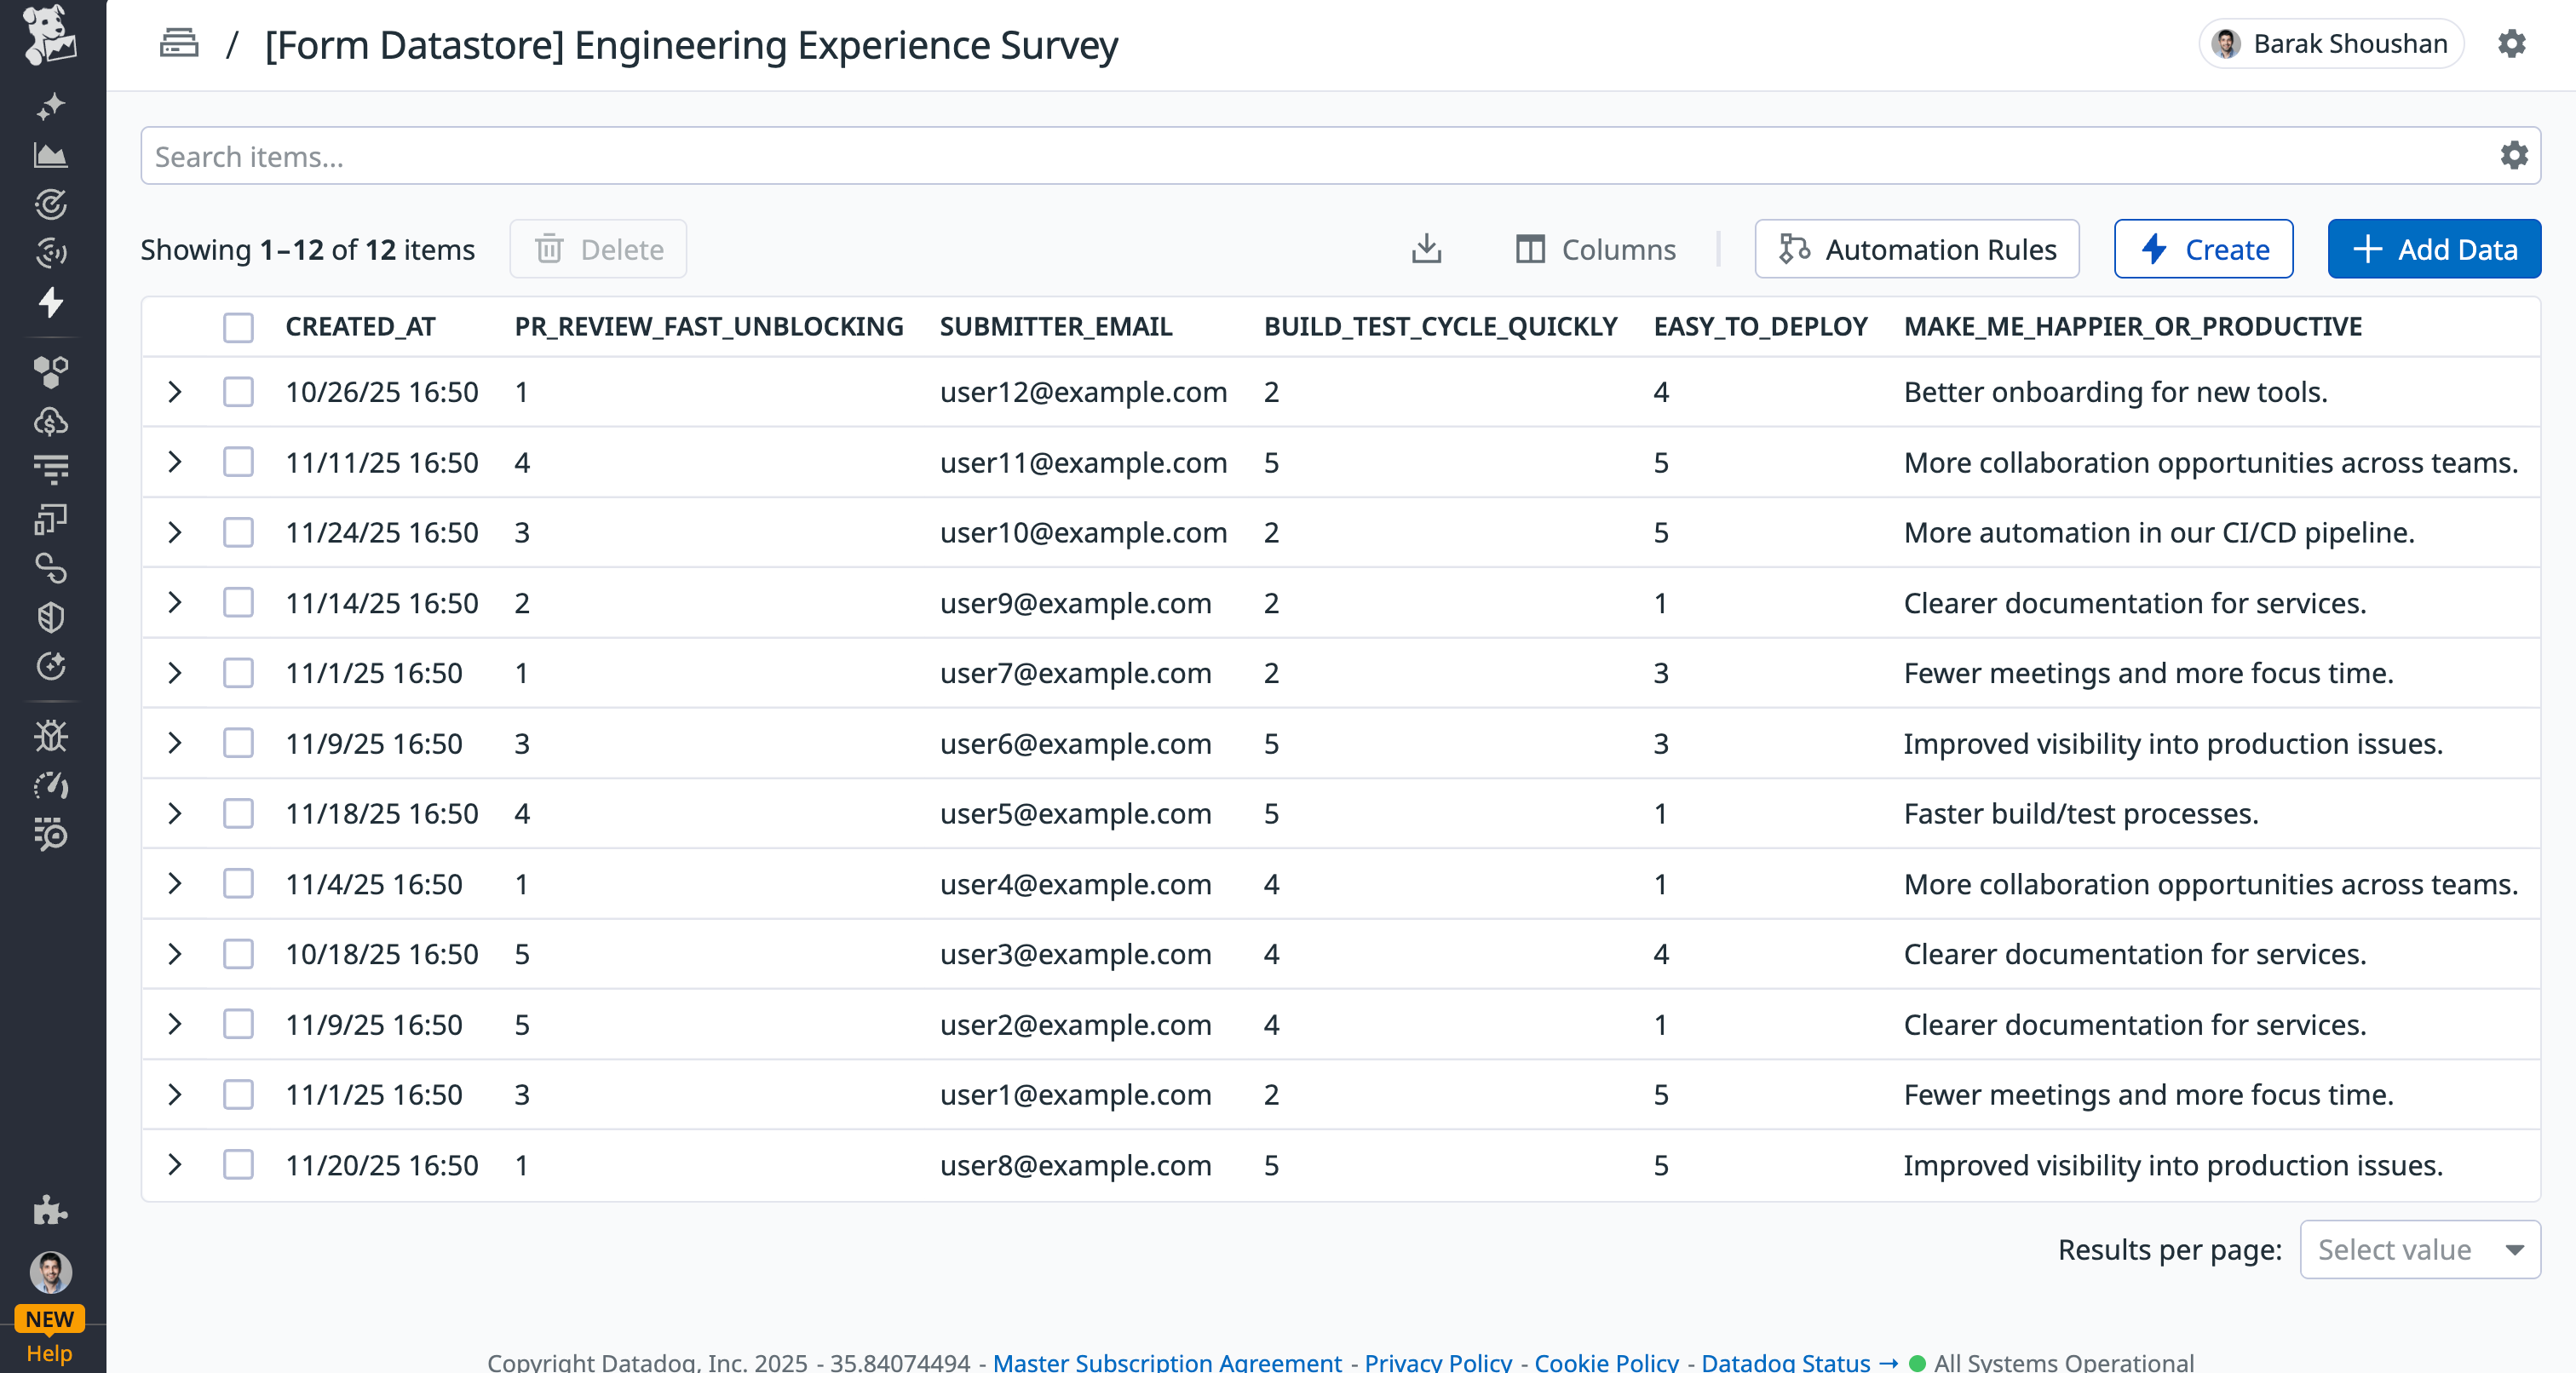Image resolution: width=2576 pixels, height=1373 pixels.
Task: Select all rows with the header checkbox
Action: (x=238, y=326)
